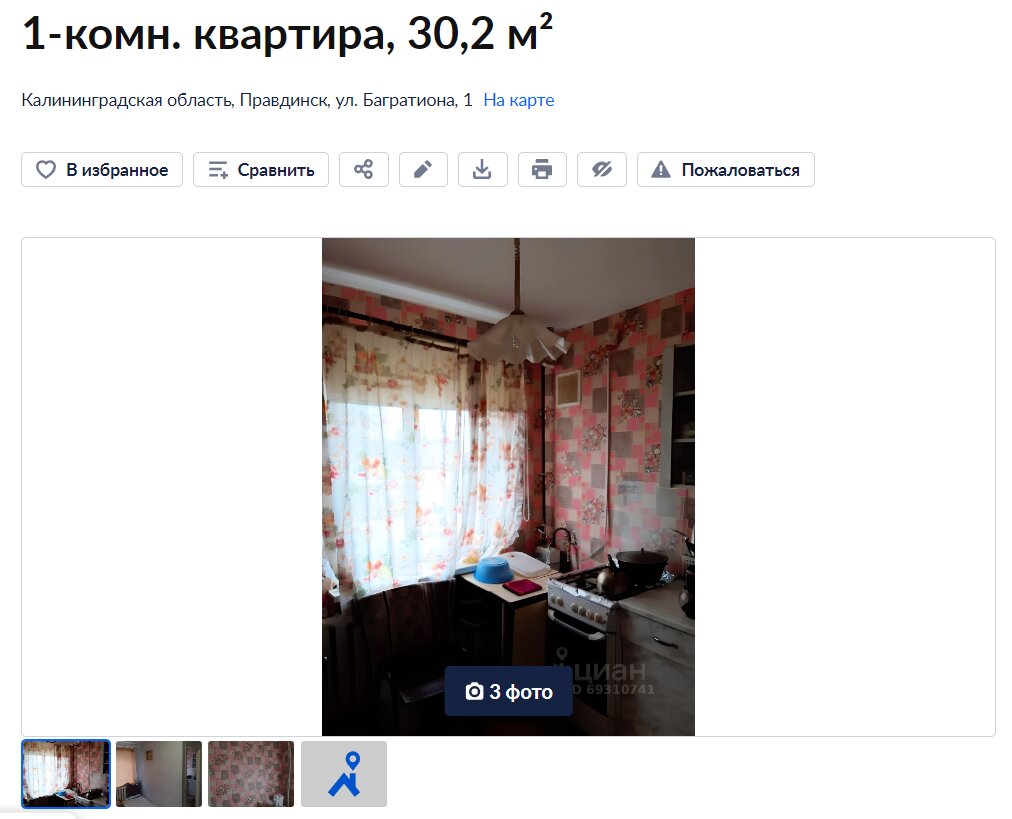Click the pencil edit note icon

tap(423, 170)
